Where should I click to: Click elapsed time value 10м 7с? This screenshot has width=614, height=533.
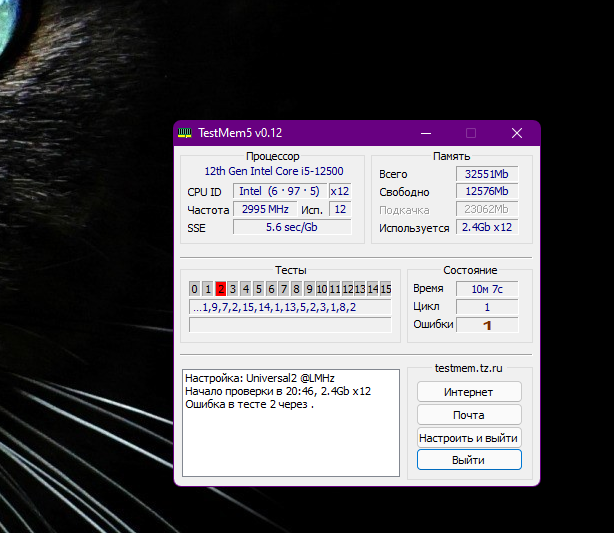[x=487, y=289]
